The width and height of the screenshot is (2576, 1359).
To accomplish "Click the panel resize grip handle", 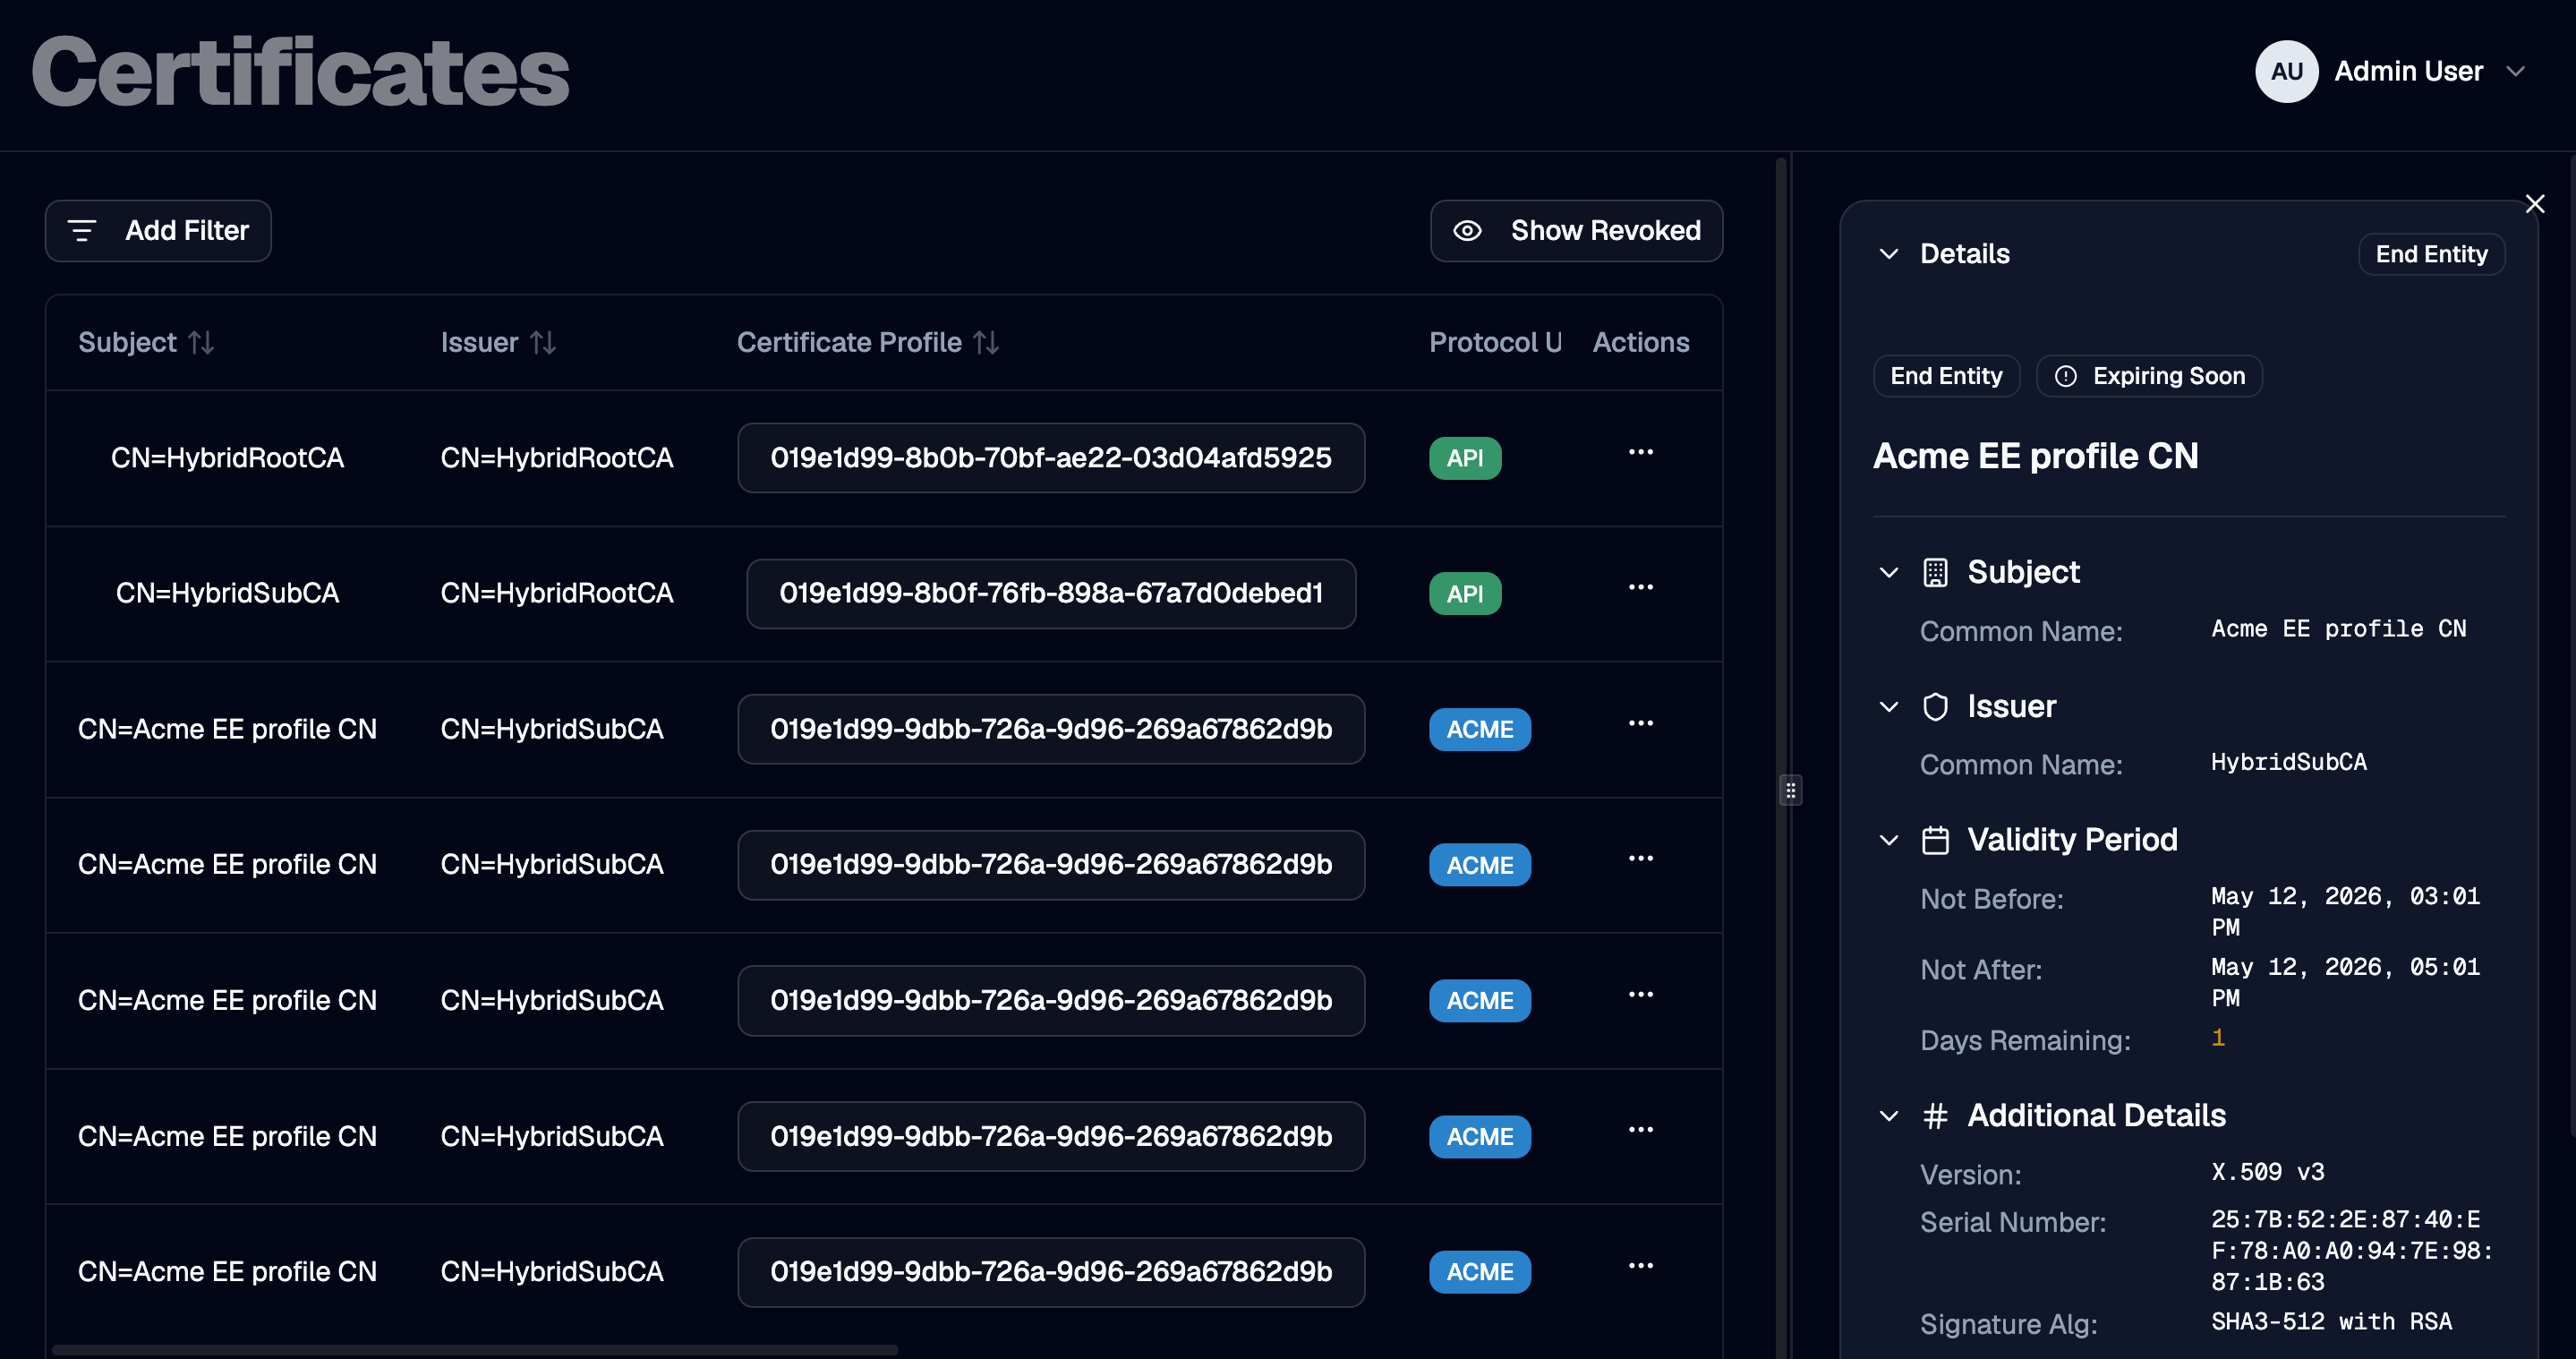I will point(1790,790).
